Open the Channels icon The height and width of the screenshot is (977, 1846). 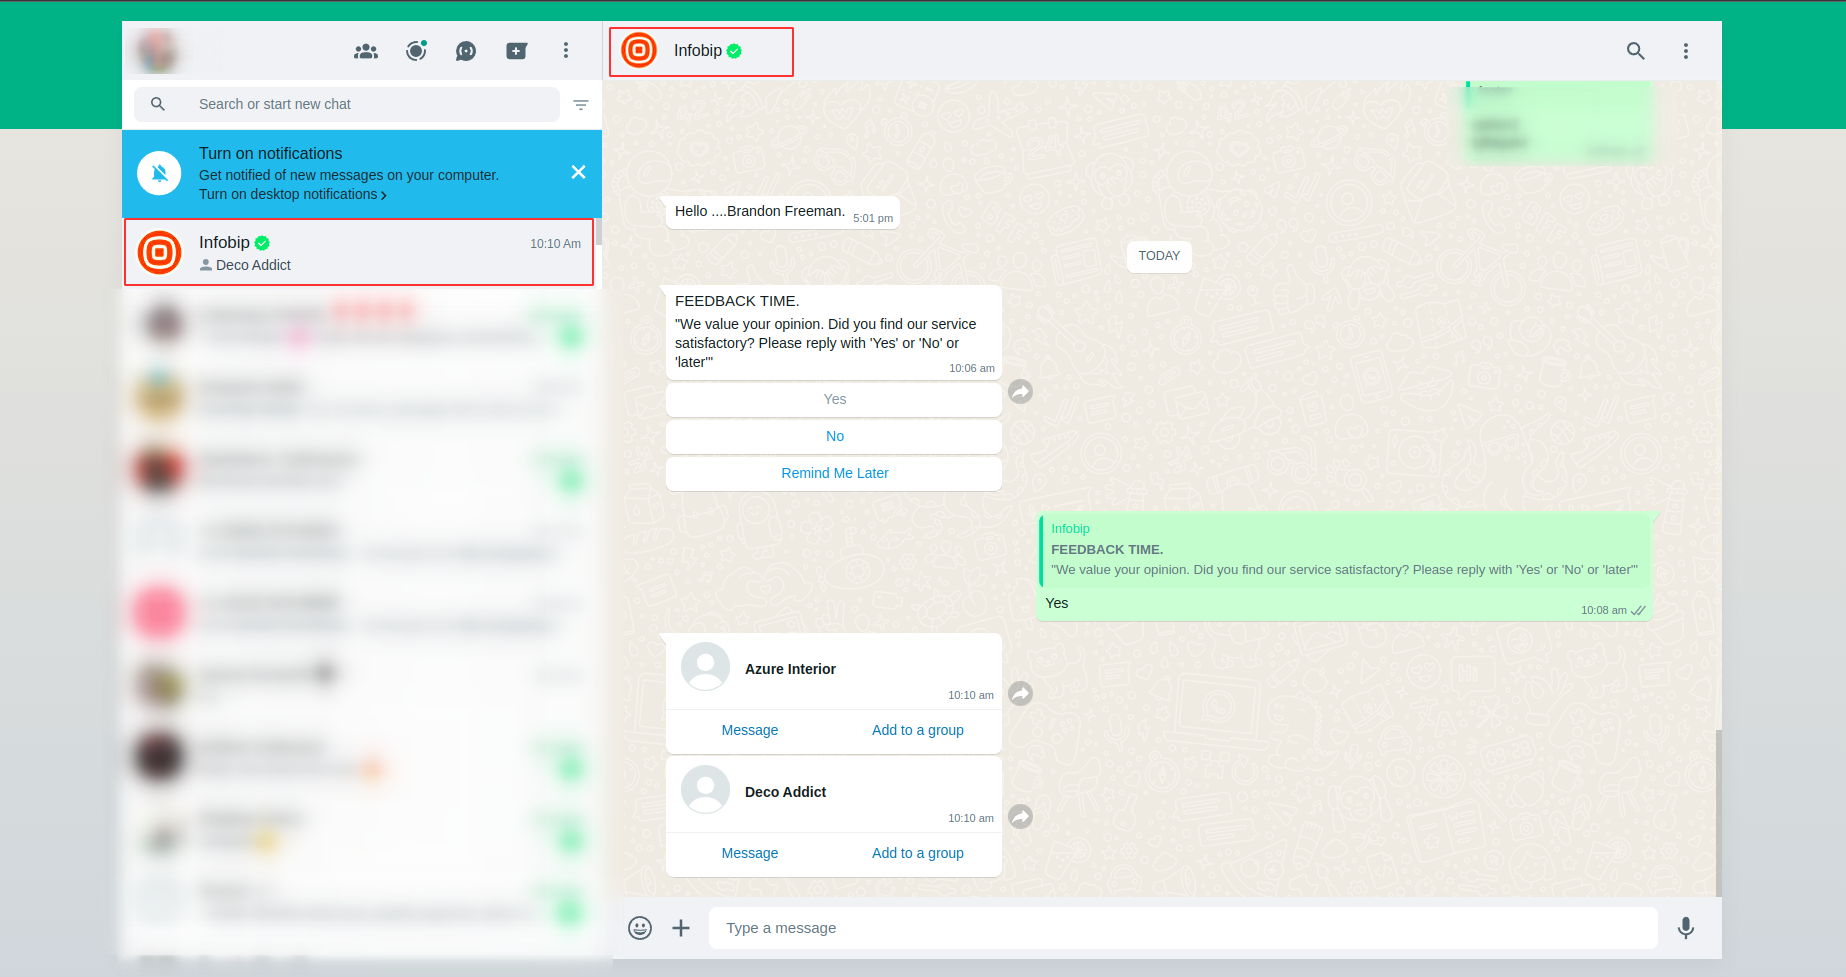466,51
